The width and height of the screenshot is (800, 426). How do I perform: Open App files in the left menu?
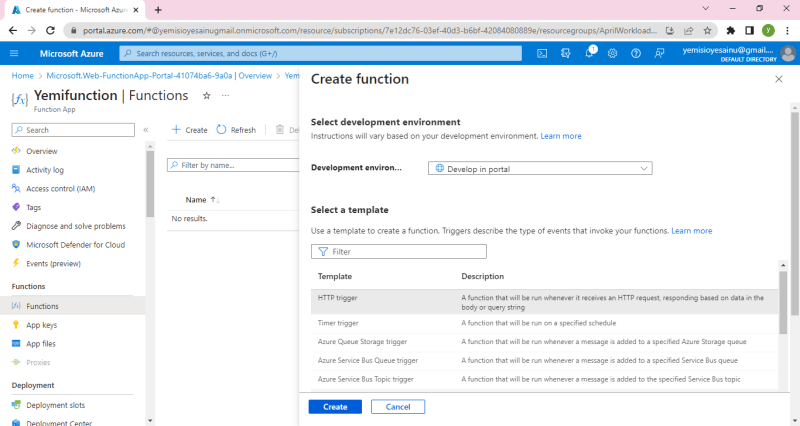click(41, 344)
